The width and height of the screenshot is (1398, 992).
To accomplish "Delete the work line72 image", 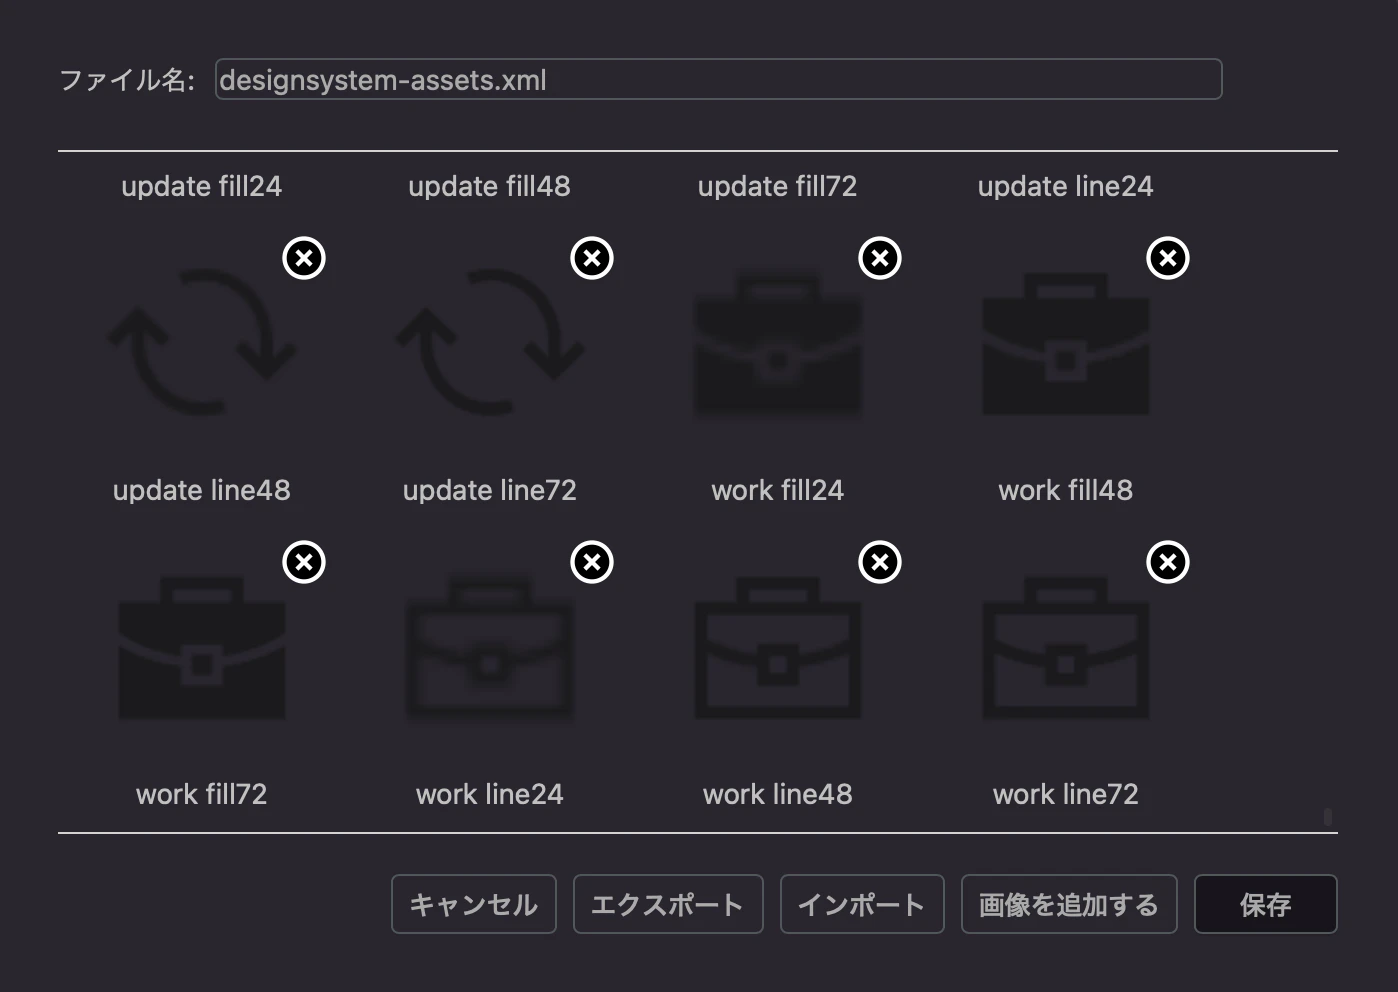I will (x=1168, y=562).
